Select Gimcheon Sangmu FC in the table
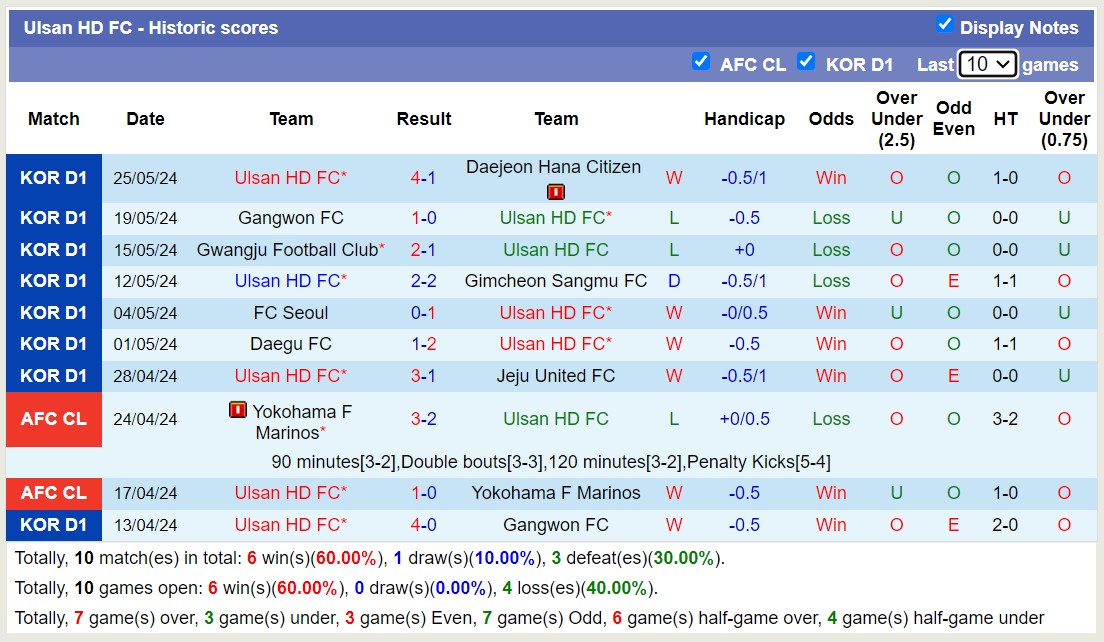This screenshot has width=1104, height=642. click(x=555, y=281)
